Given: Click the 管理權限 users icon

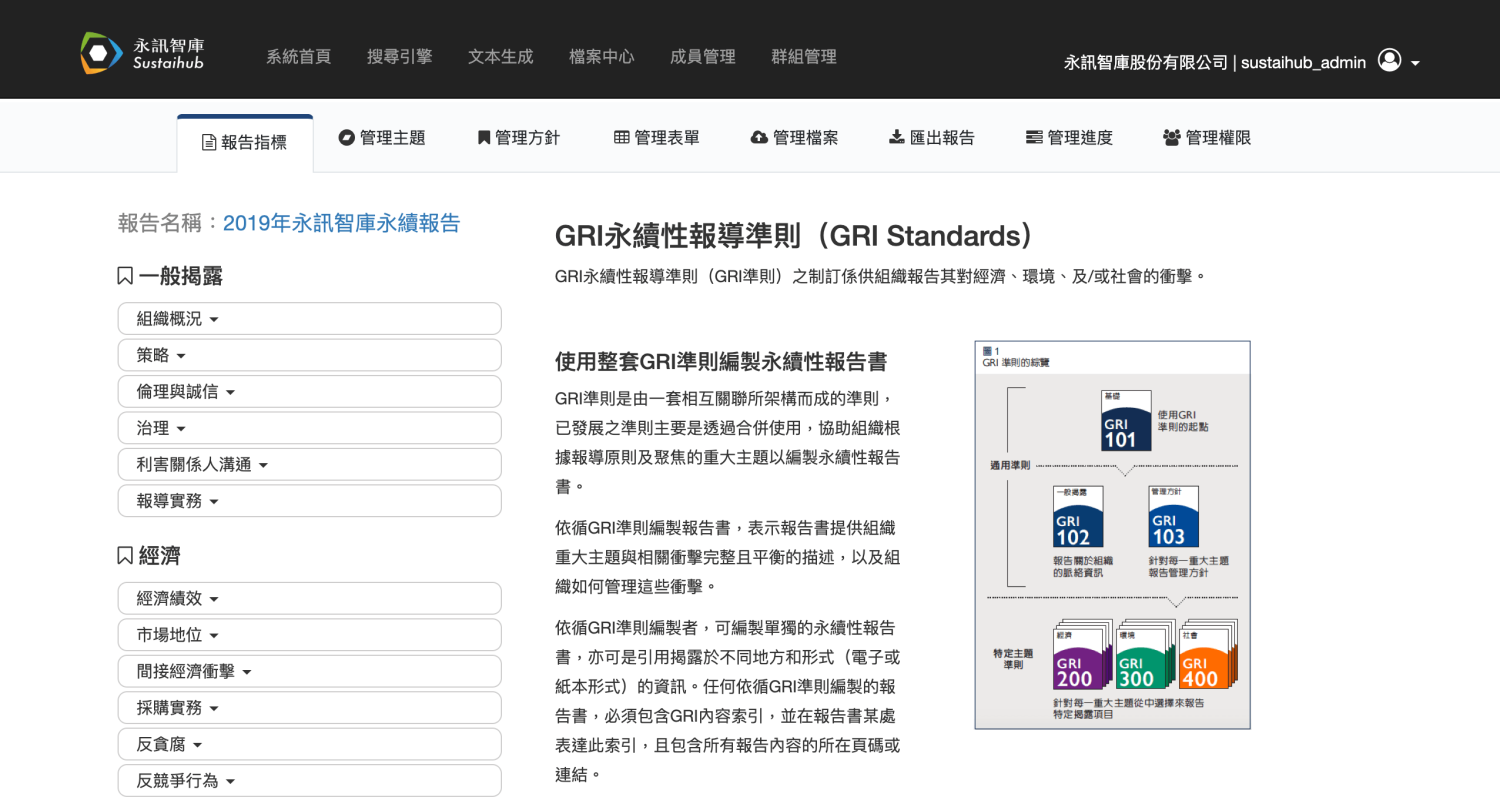Looking at the screenshot, I should pos(1172,138).
